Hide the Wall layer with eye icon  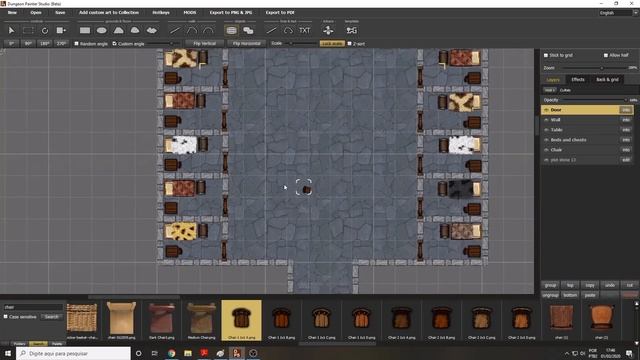click(x=546, y=120)
